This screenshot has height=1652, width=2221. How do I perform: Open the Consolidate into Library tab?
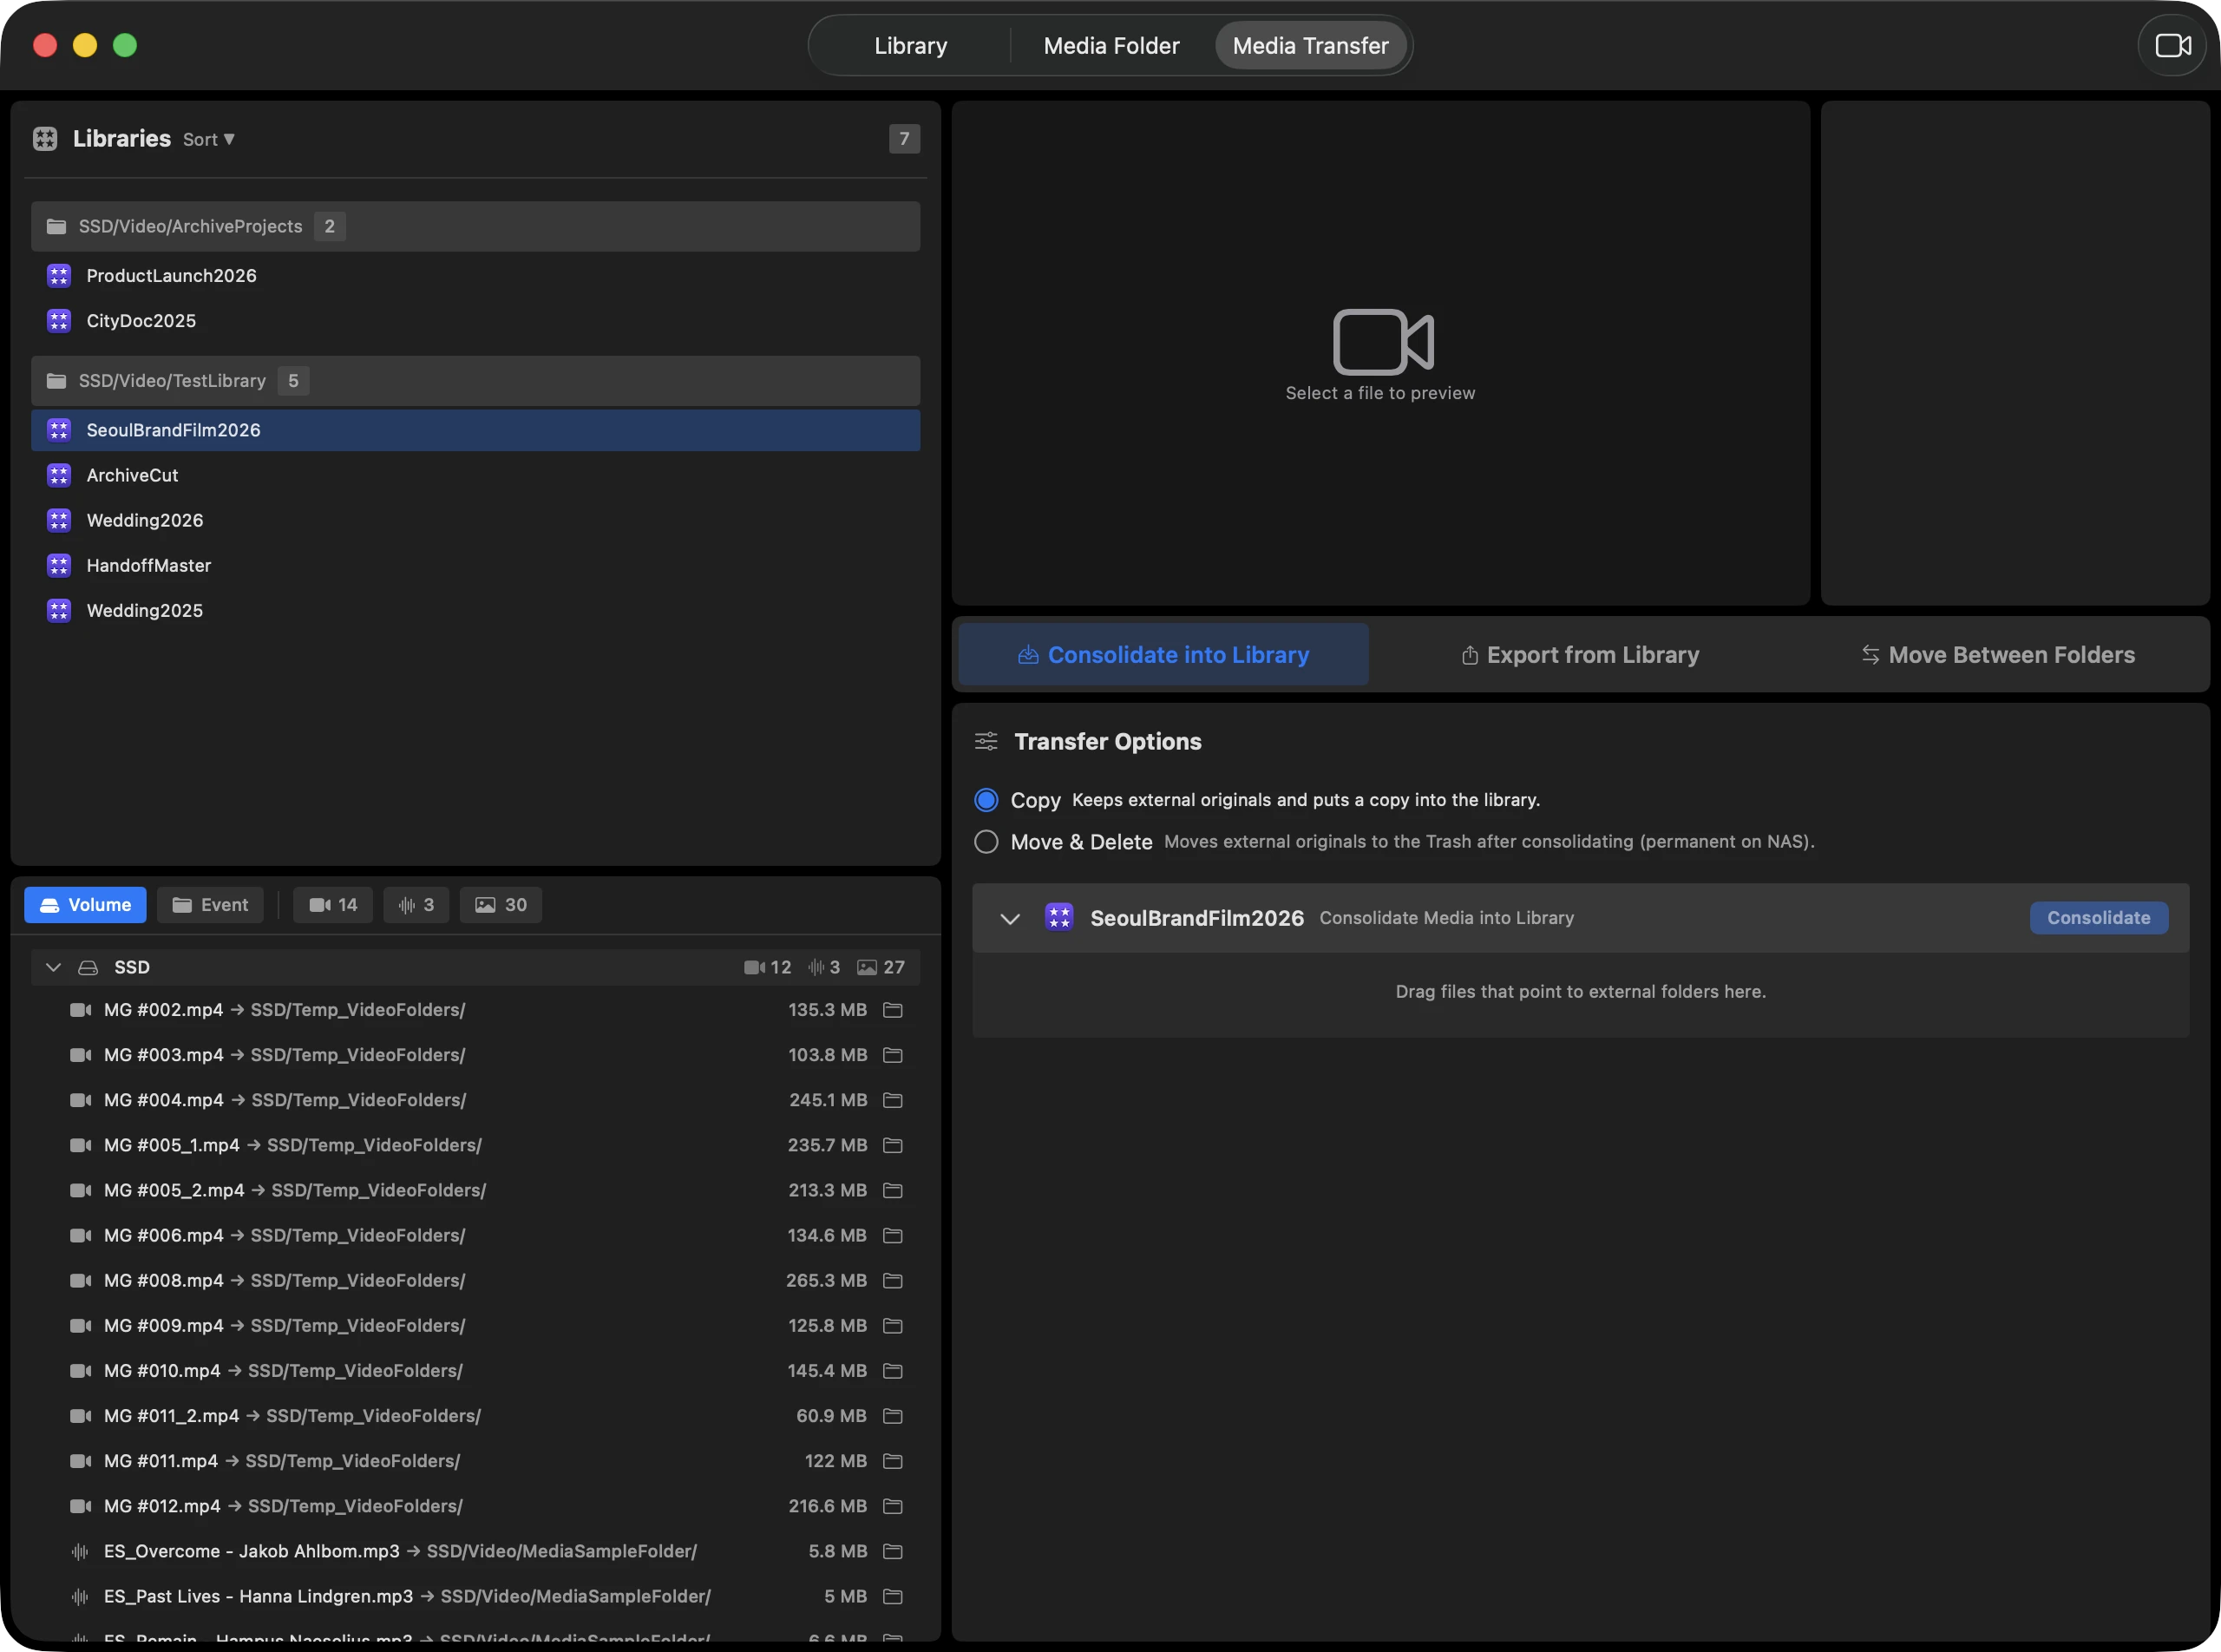(1163, 655)
